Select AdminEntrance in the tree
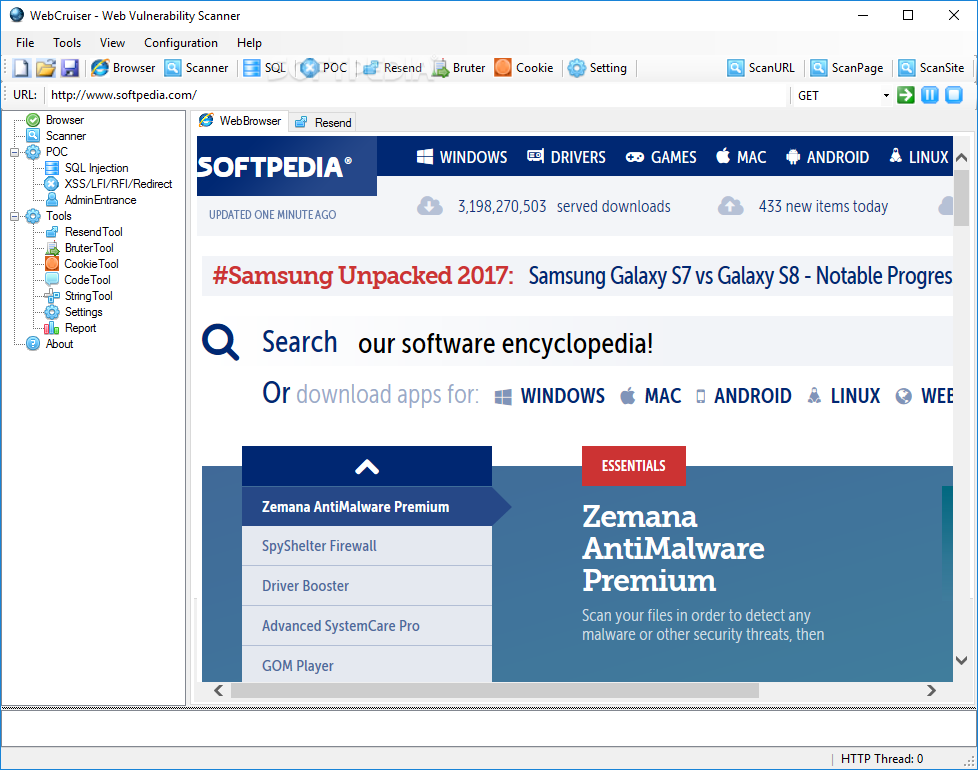Image resolution: width=978 pixels, height=770 pixels. [x=100, y=200]
